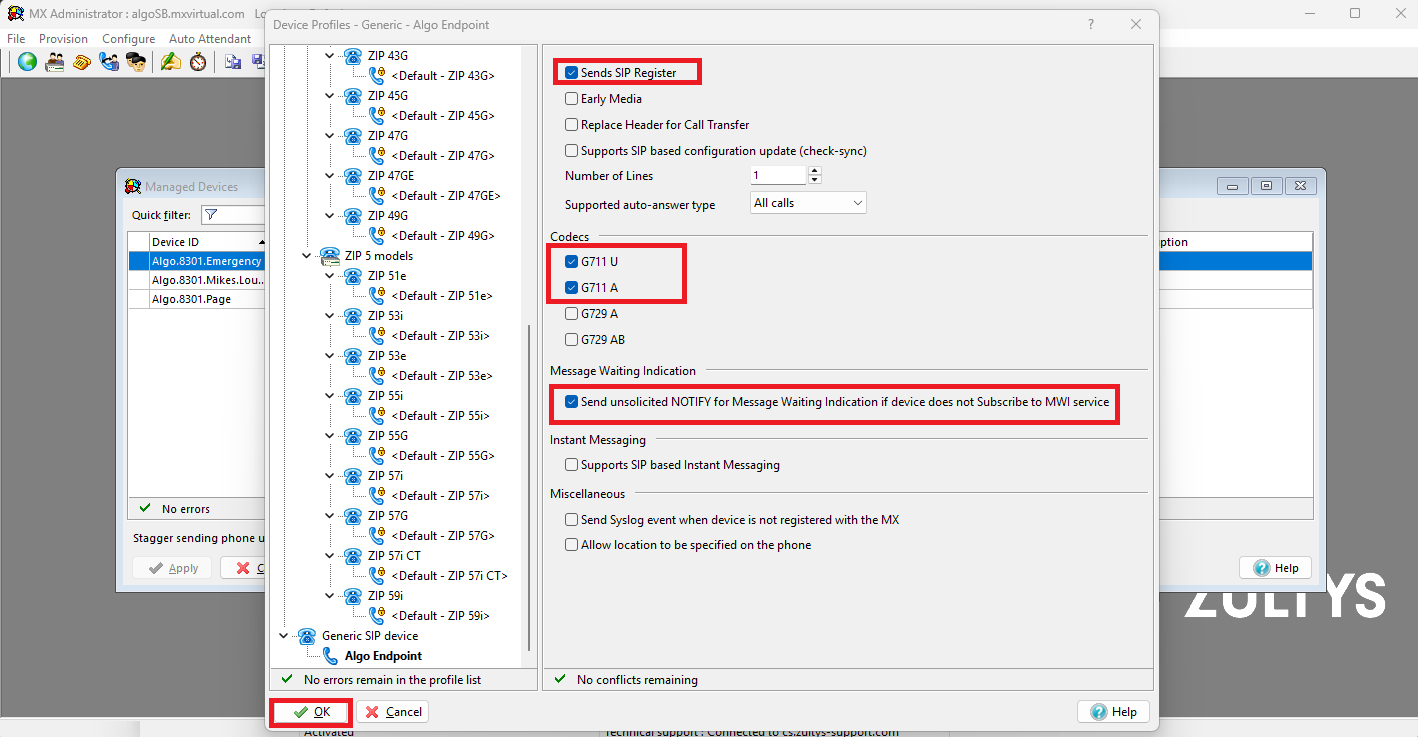
Task: Click the Help button in Device Profiles dialog
Action: [1113, 712]
